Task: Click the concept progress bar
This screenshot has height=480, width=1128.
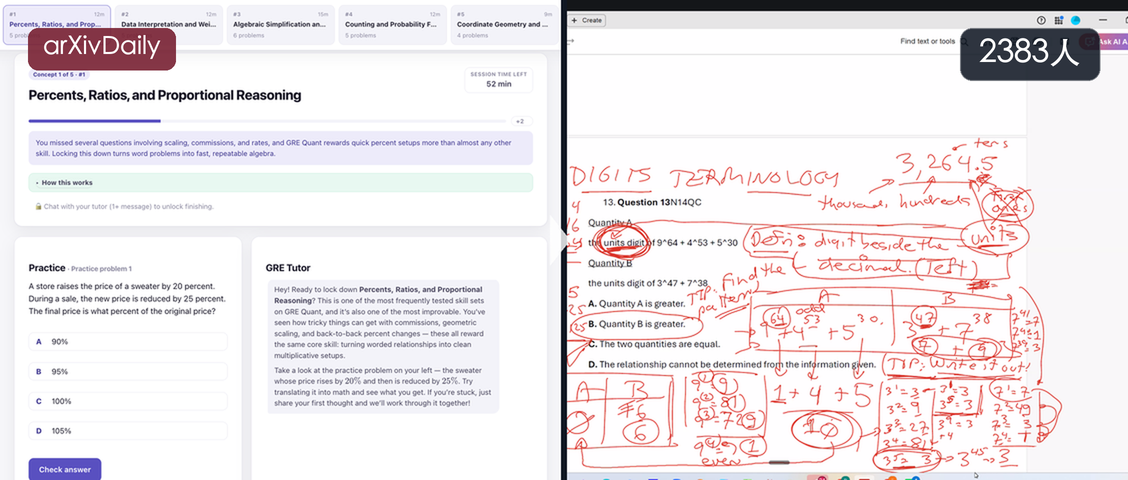Action: [x=268, y=121]
